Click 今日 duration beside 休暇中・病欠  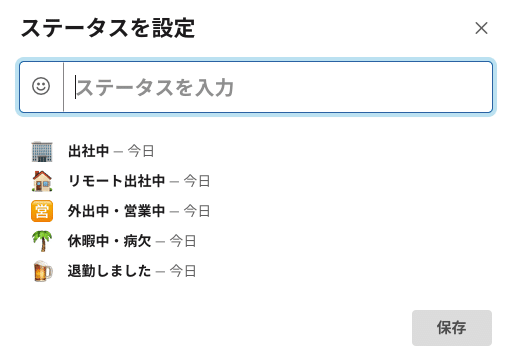(183, 241)
